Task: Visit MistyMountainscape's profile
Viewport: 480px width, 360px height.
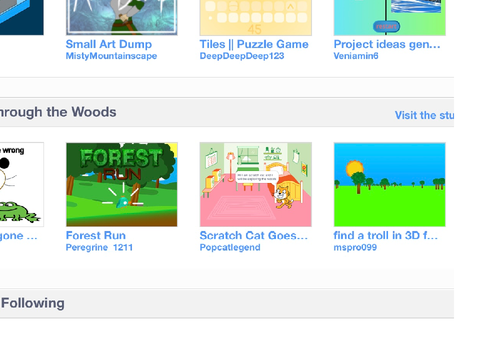Action: click(x=111, y=56)
